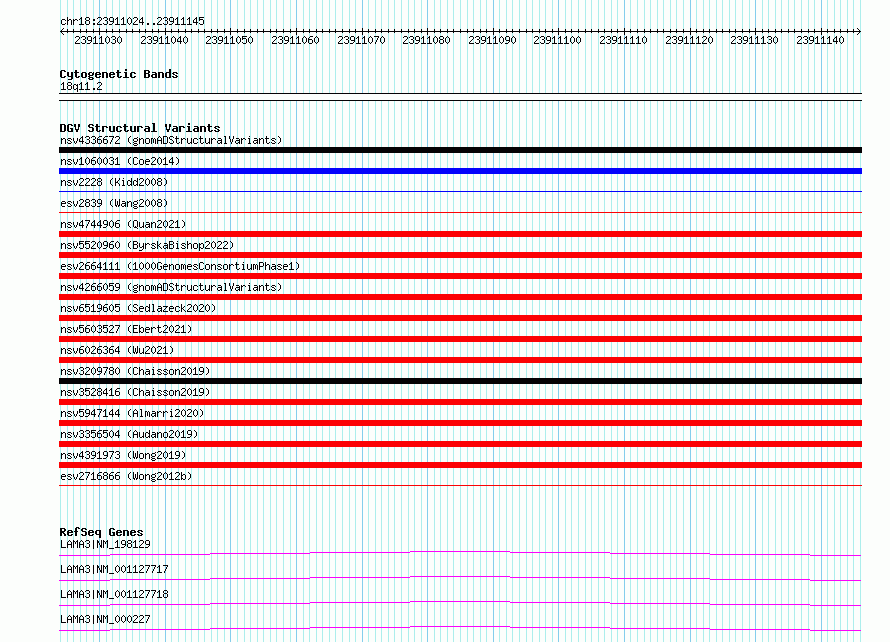Click the red bar under nsv3356504
This screenshot has width=890, height=642.
(460, 444)
